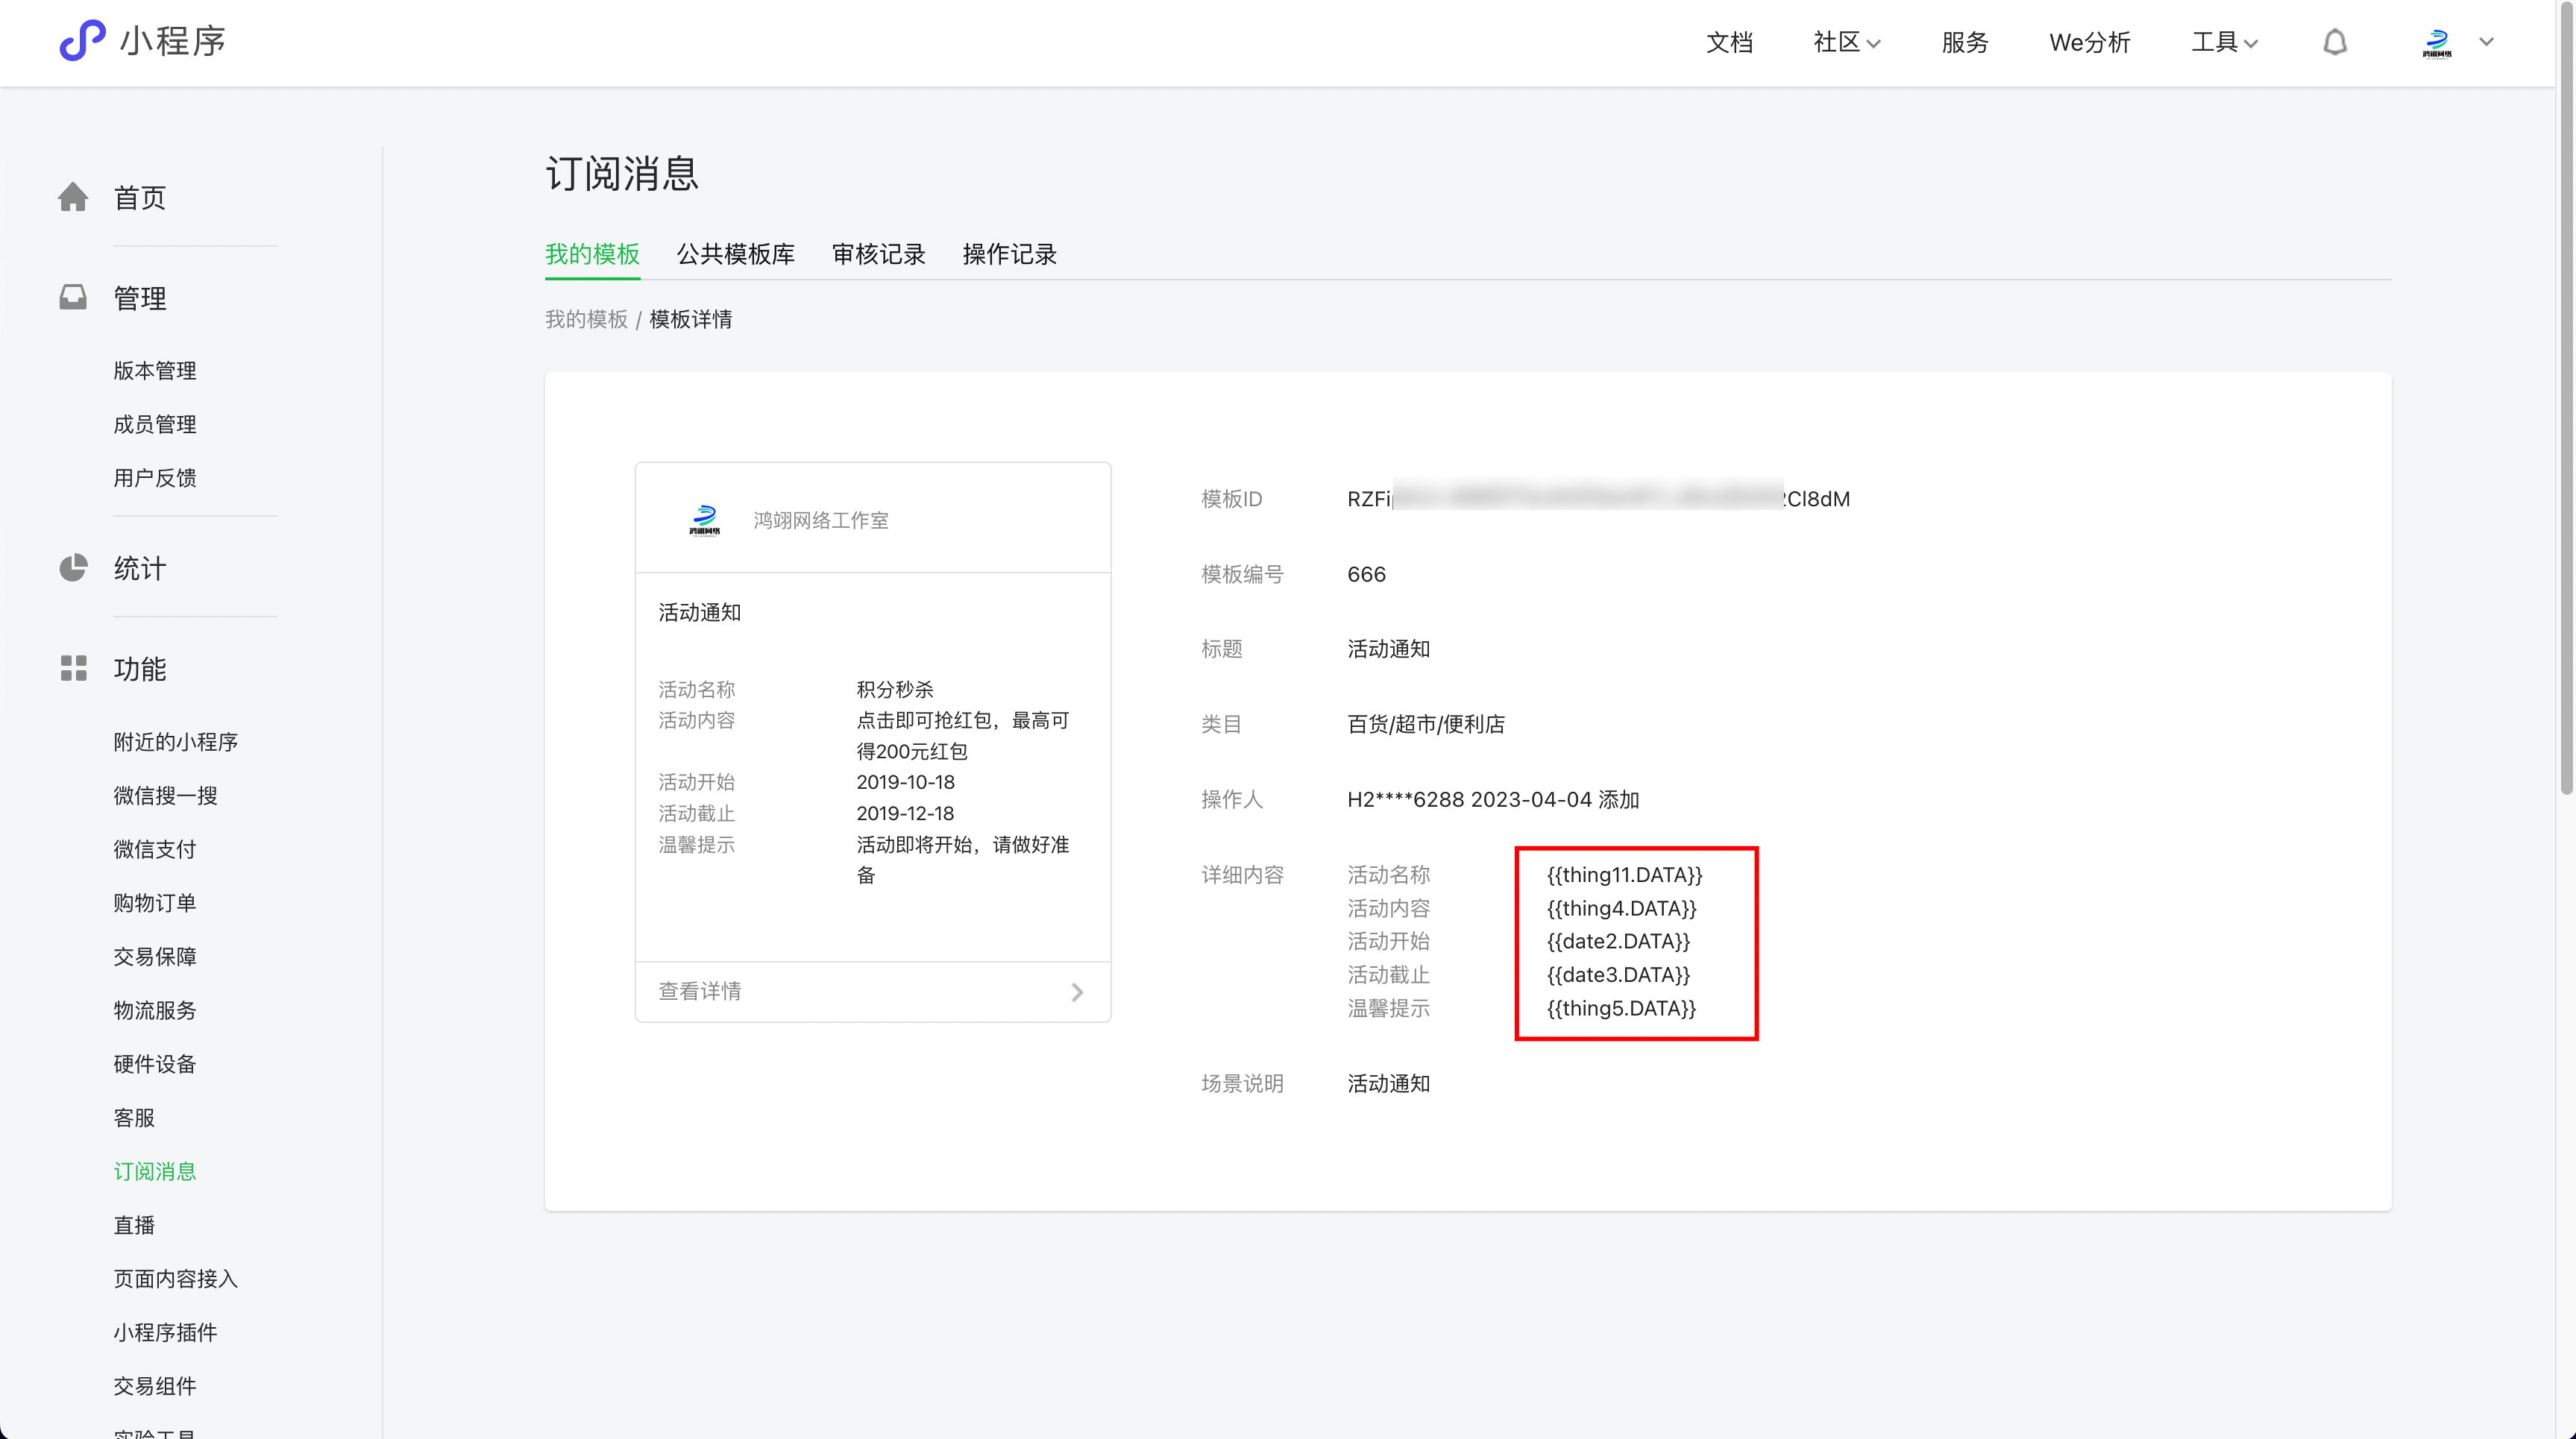Expand the 社区 dropdown
Screen dimensions: 2576x1439
click(1845, 42)
